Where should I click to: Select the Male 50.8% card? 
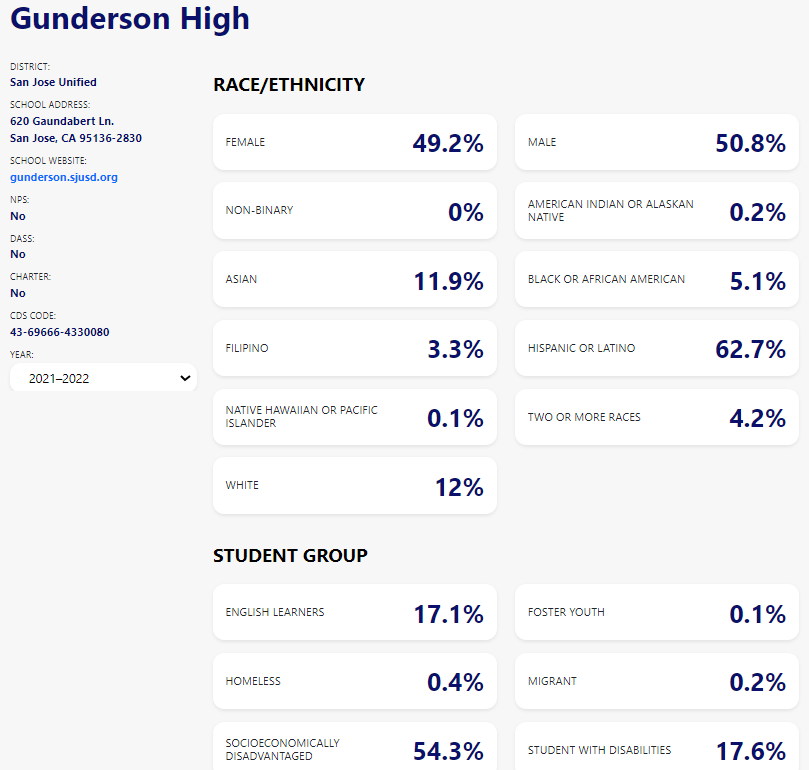pyautogui.click(x=656, y=142)
